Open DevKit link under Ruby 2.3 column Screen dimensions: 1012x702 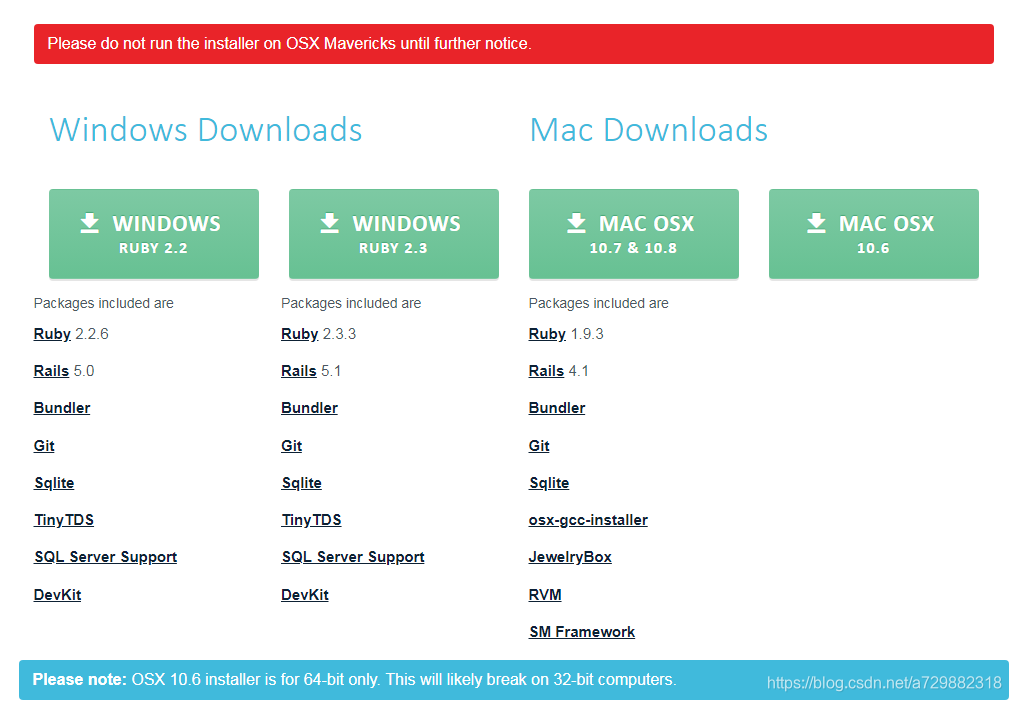305,594
